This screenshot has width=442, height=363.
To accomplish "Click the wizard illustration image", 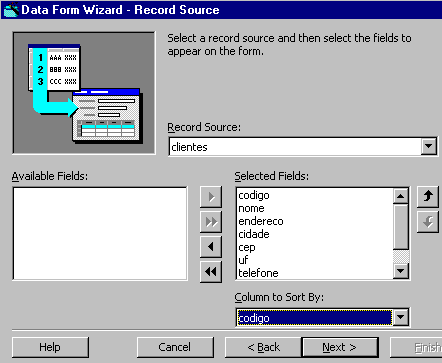I will click(84, 93).
